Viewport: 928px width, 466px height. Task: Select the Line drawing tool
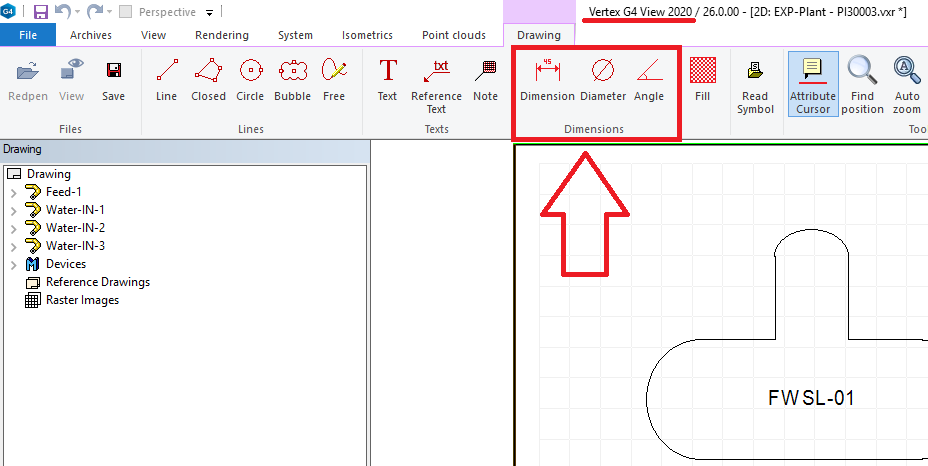pos(167,80)
